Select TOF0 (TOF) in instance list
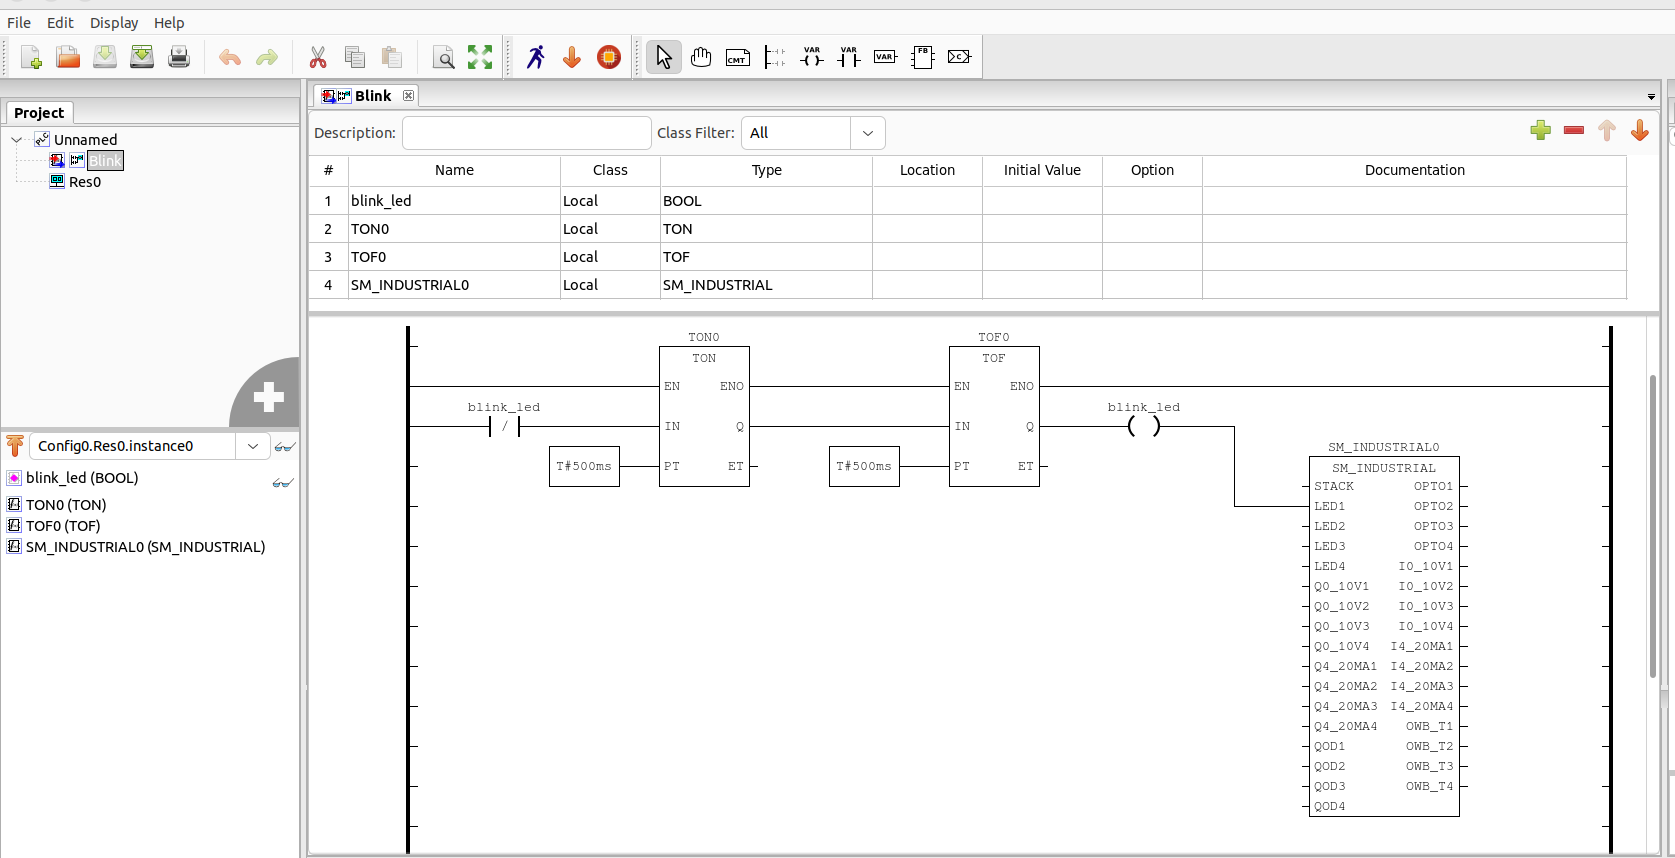Viewport: 1675px width, 858px height. tap(63, 526)
